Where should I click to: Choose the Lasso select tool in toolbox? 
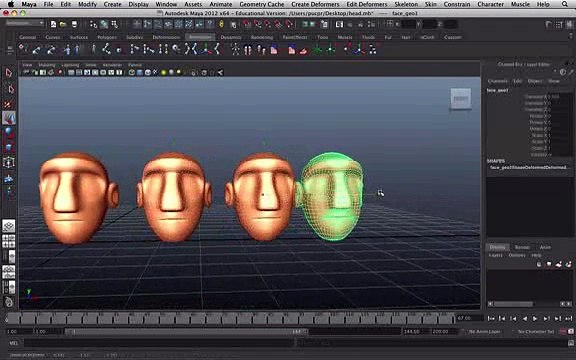tap(10, 89)
